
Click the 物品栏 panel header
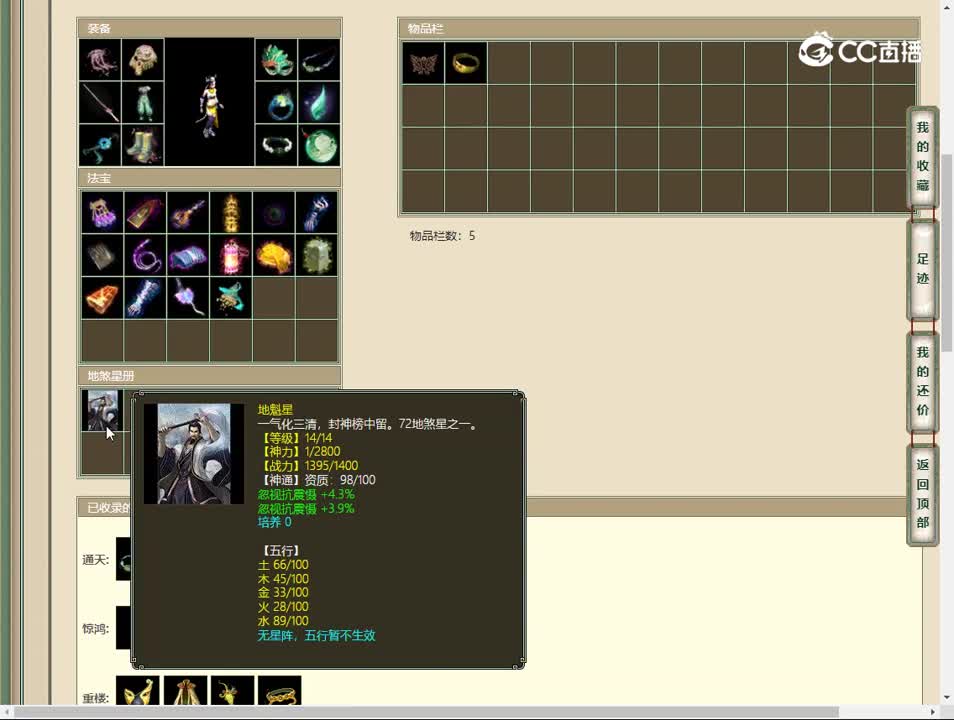click(x=658, y=29)
